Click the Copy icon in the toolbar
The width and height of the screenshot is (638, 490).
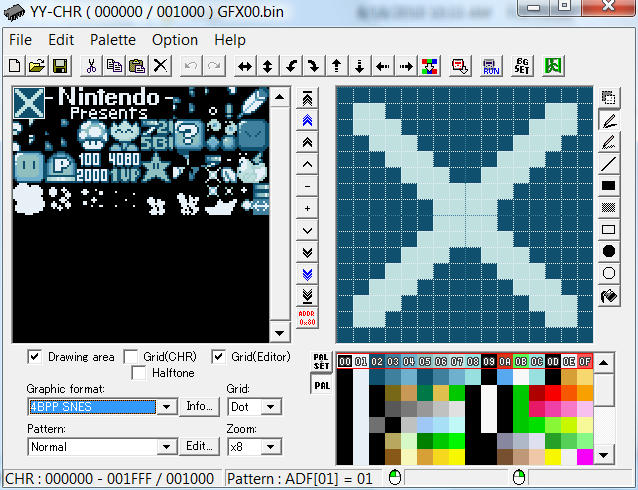[x=114, y=66]
